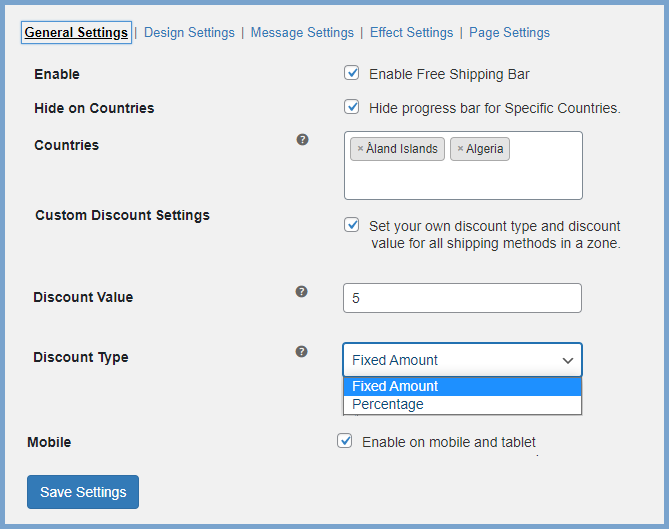The width and height of the screenshot is (669, 529).
Task: Remove the Algeria country tag
Action: pos(460,149)
